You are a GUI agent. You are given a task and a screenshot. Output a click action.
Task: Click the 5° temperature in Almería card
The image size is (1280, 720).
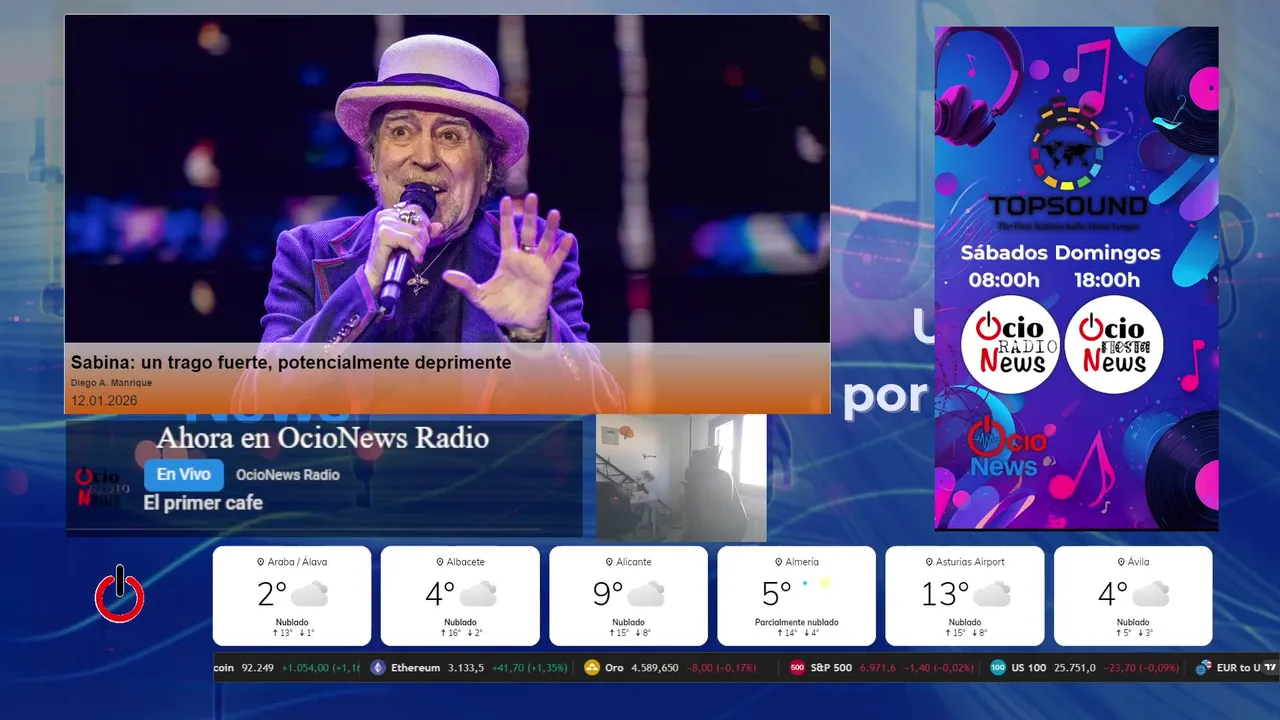coord(776,594)
